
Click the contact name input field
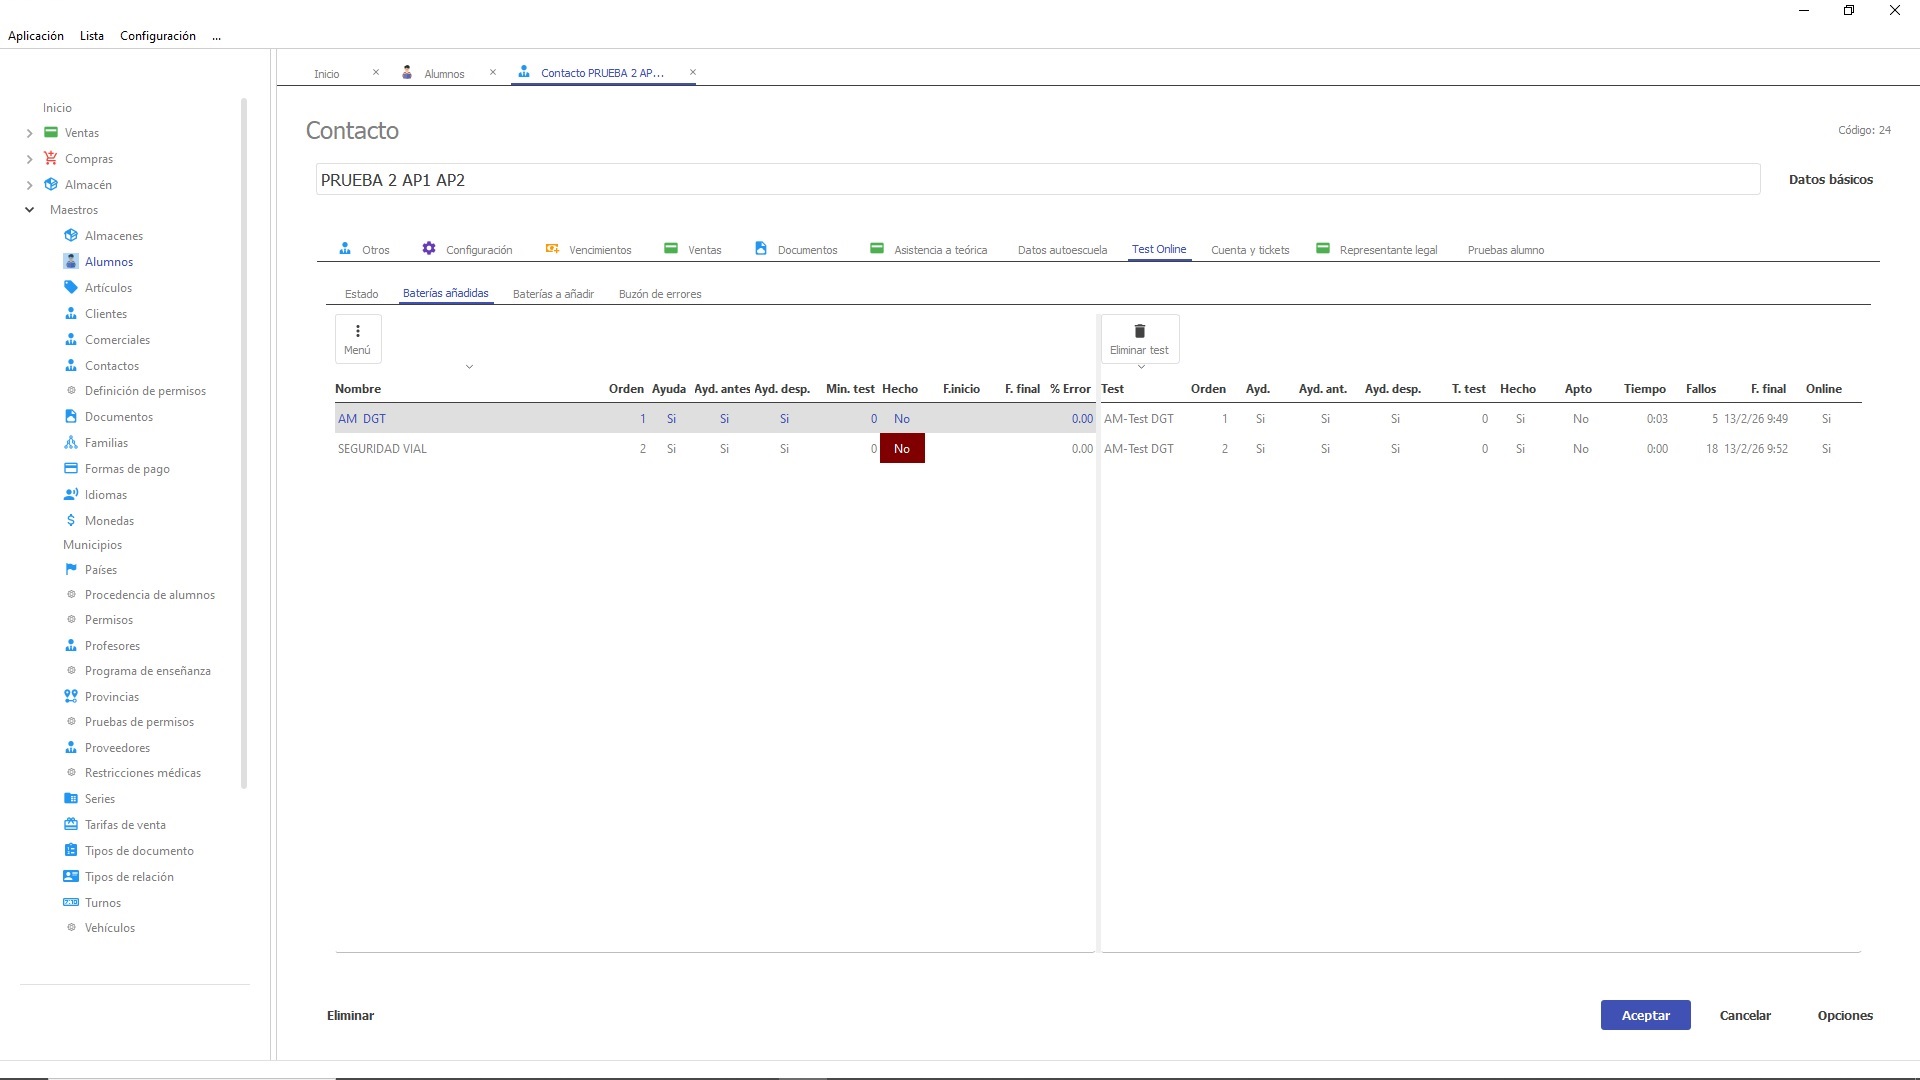pos(1037,180)
